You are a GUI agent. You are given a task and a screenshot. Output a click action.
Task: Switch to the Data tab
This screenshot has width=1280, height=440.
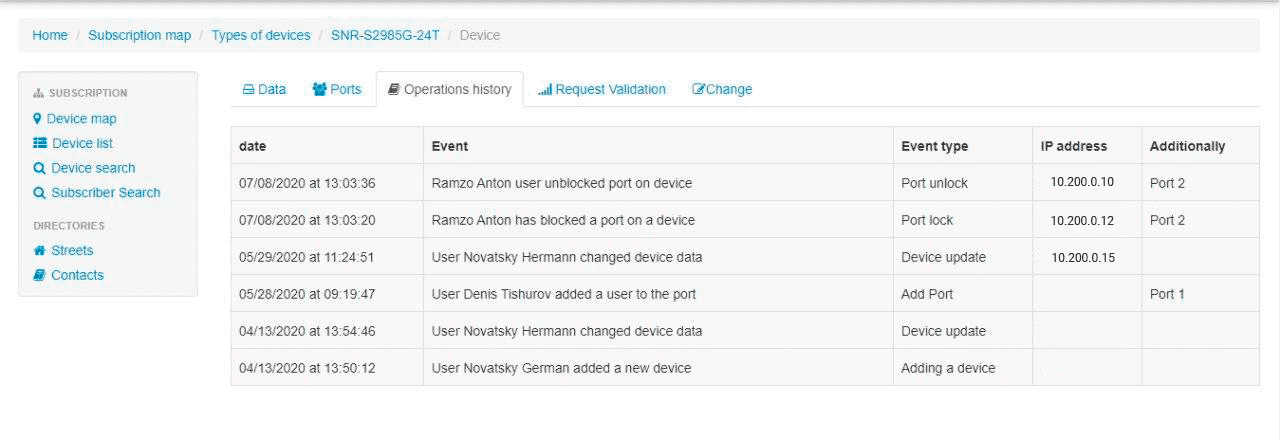[264, 89]
